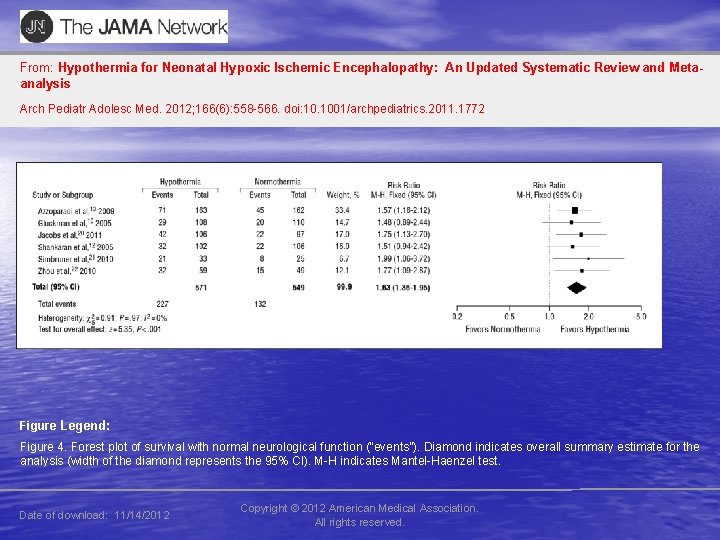Image resolution: width=720 pixels, height=540 pixels.
Task: Select the Azzopardi et al 2009 row label
Action: click(x=76, y=211)
